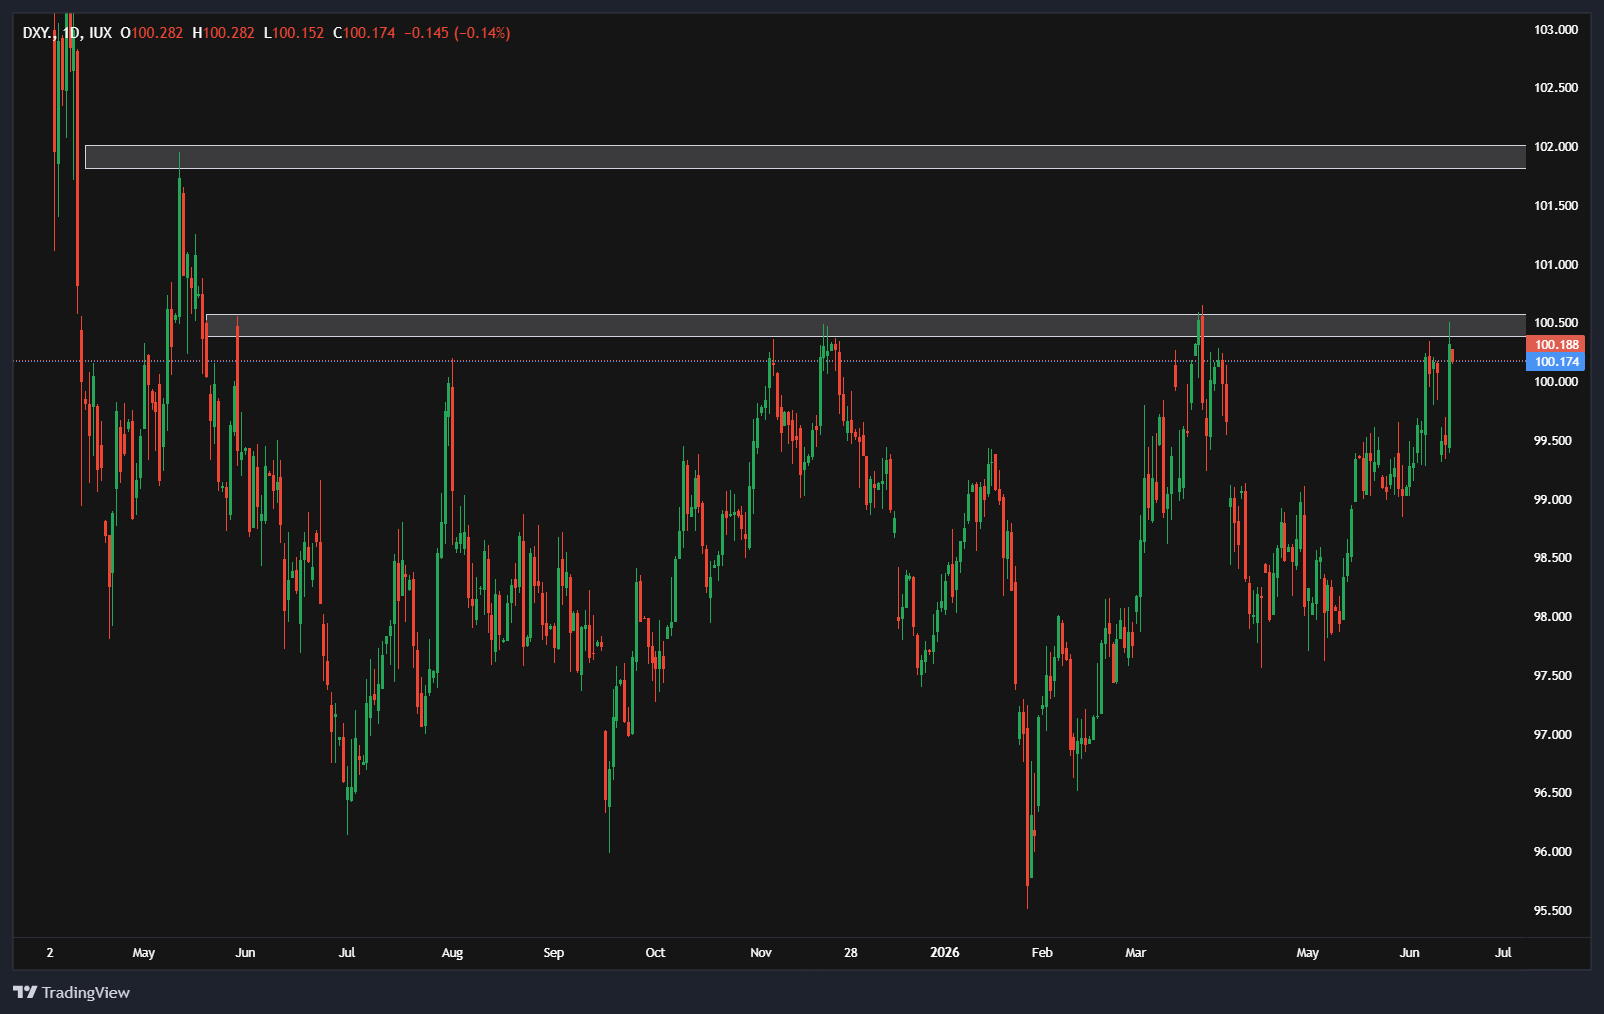Select the grey rectangle zone near 100.500
This screenshot has height=1014, width=1604.
click(866, 326)
